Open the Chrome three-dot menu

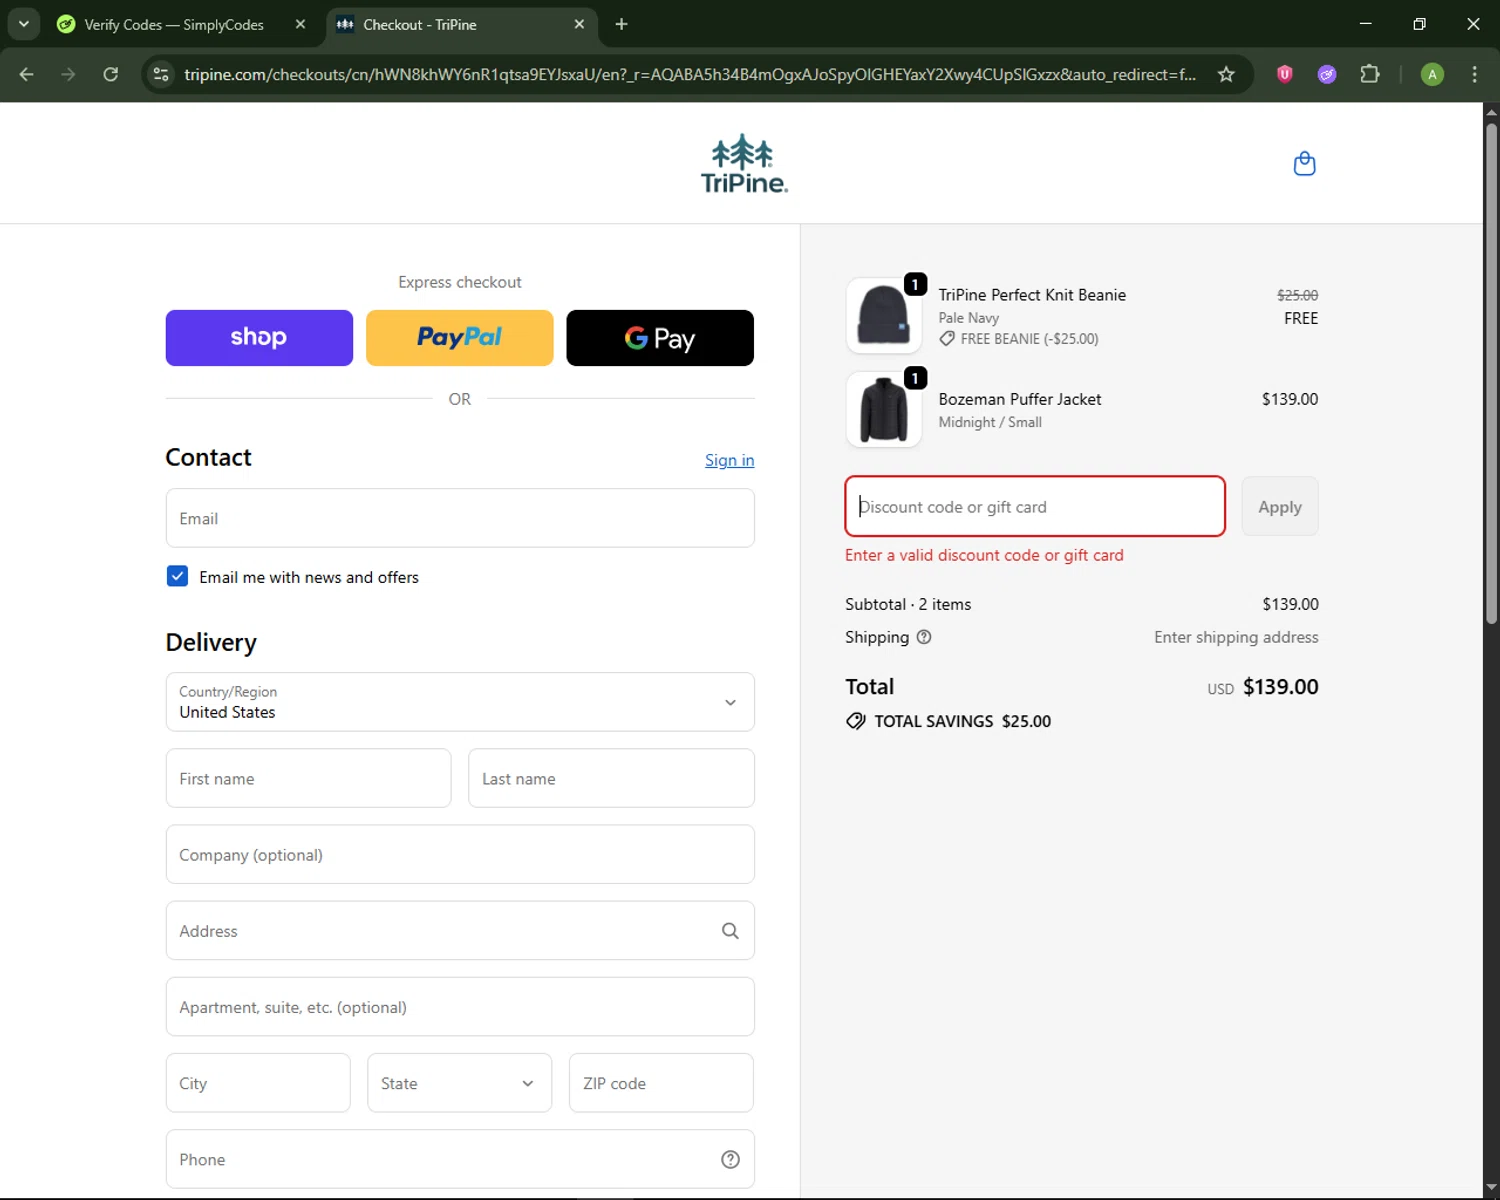click(x=1474, y=74)
